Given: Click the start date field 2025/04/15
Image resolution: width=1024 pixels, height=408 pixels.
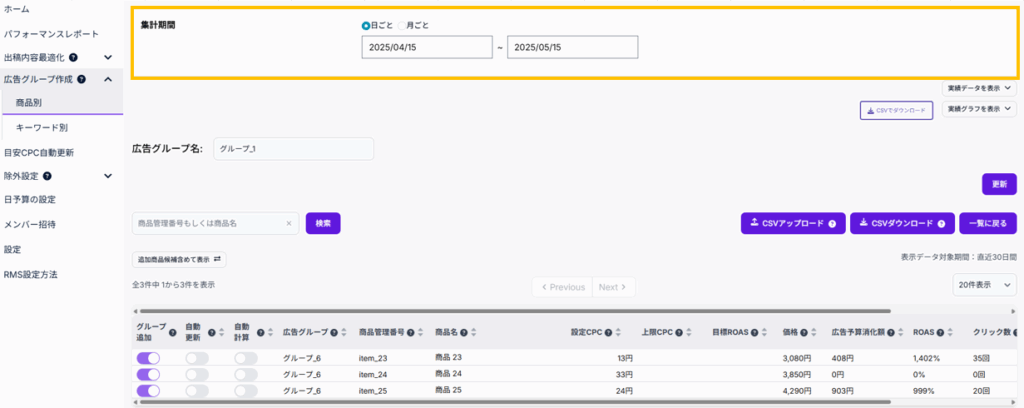Looking at the screenshot, I should tap(424, 47).
